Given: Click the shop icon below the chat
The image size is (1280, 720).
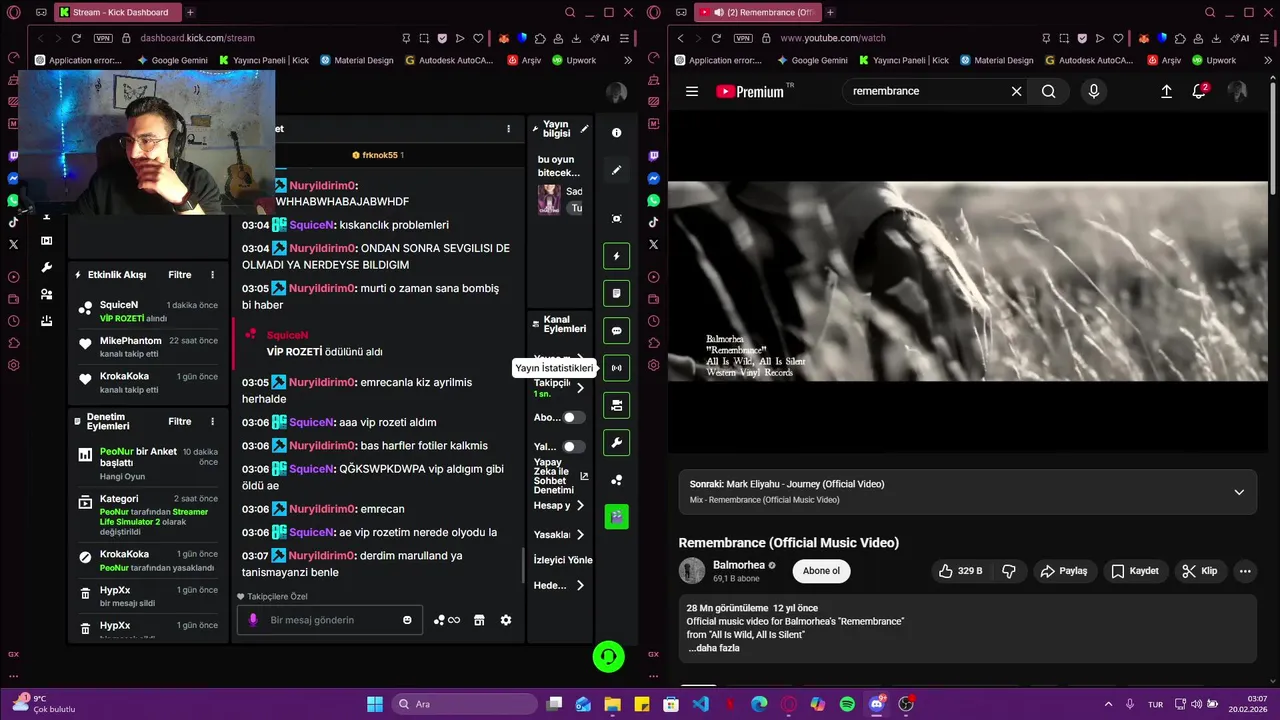Looking at the screenshot, I should click(479, 620).
